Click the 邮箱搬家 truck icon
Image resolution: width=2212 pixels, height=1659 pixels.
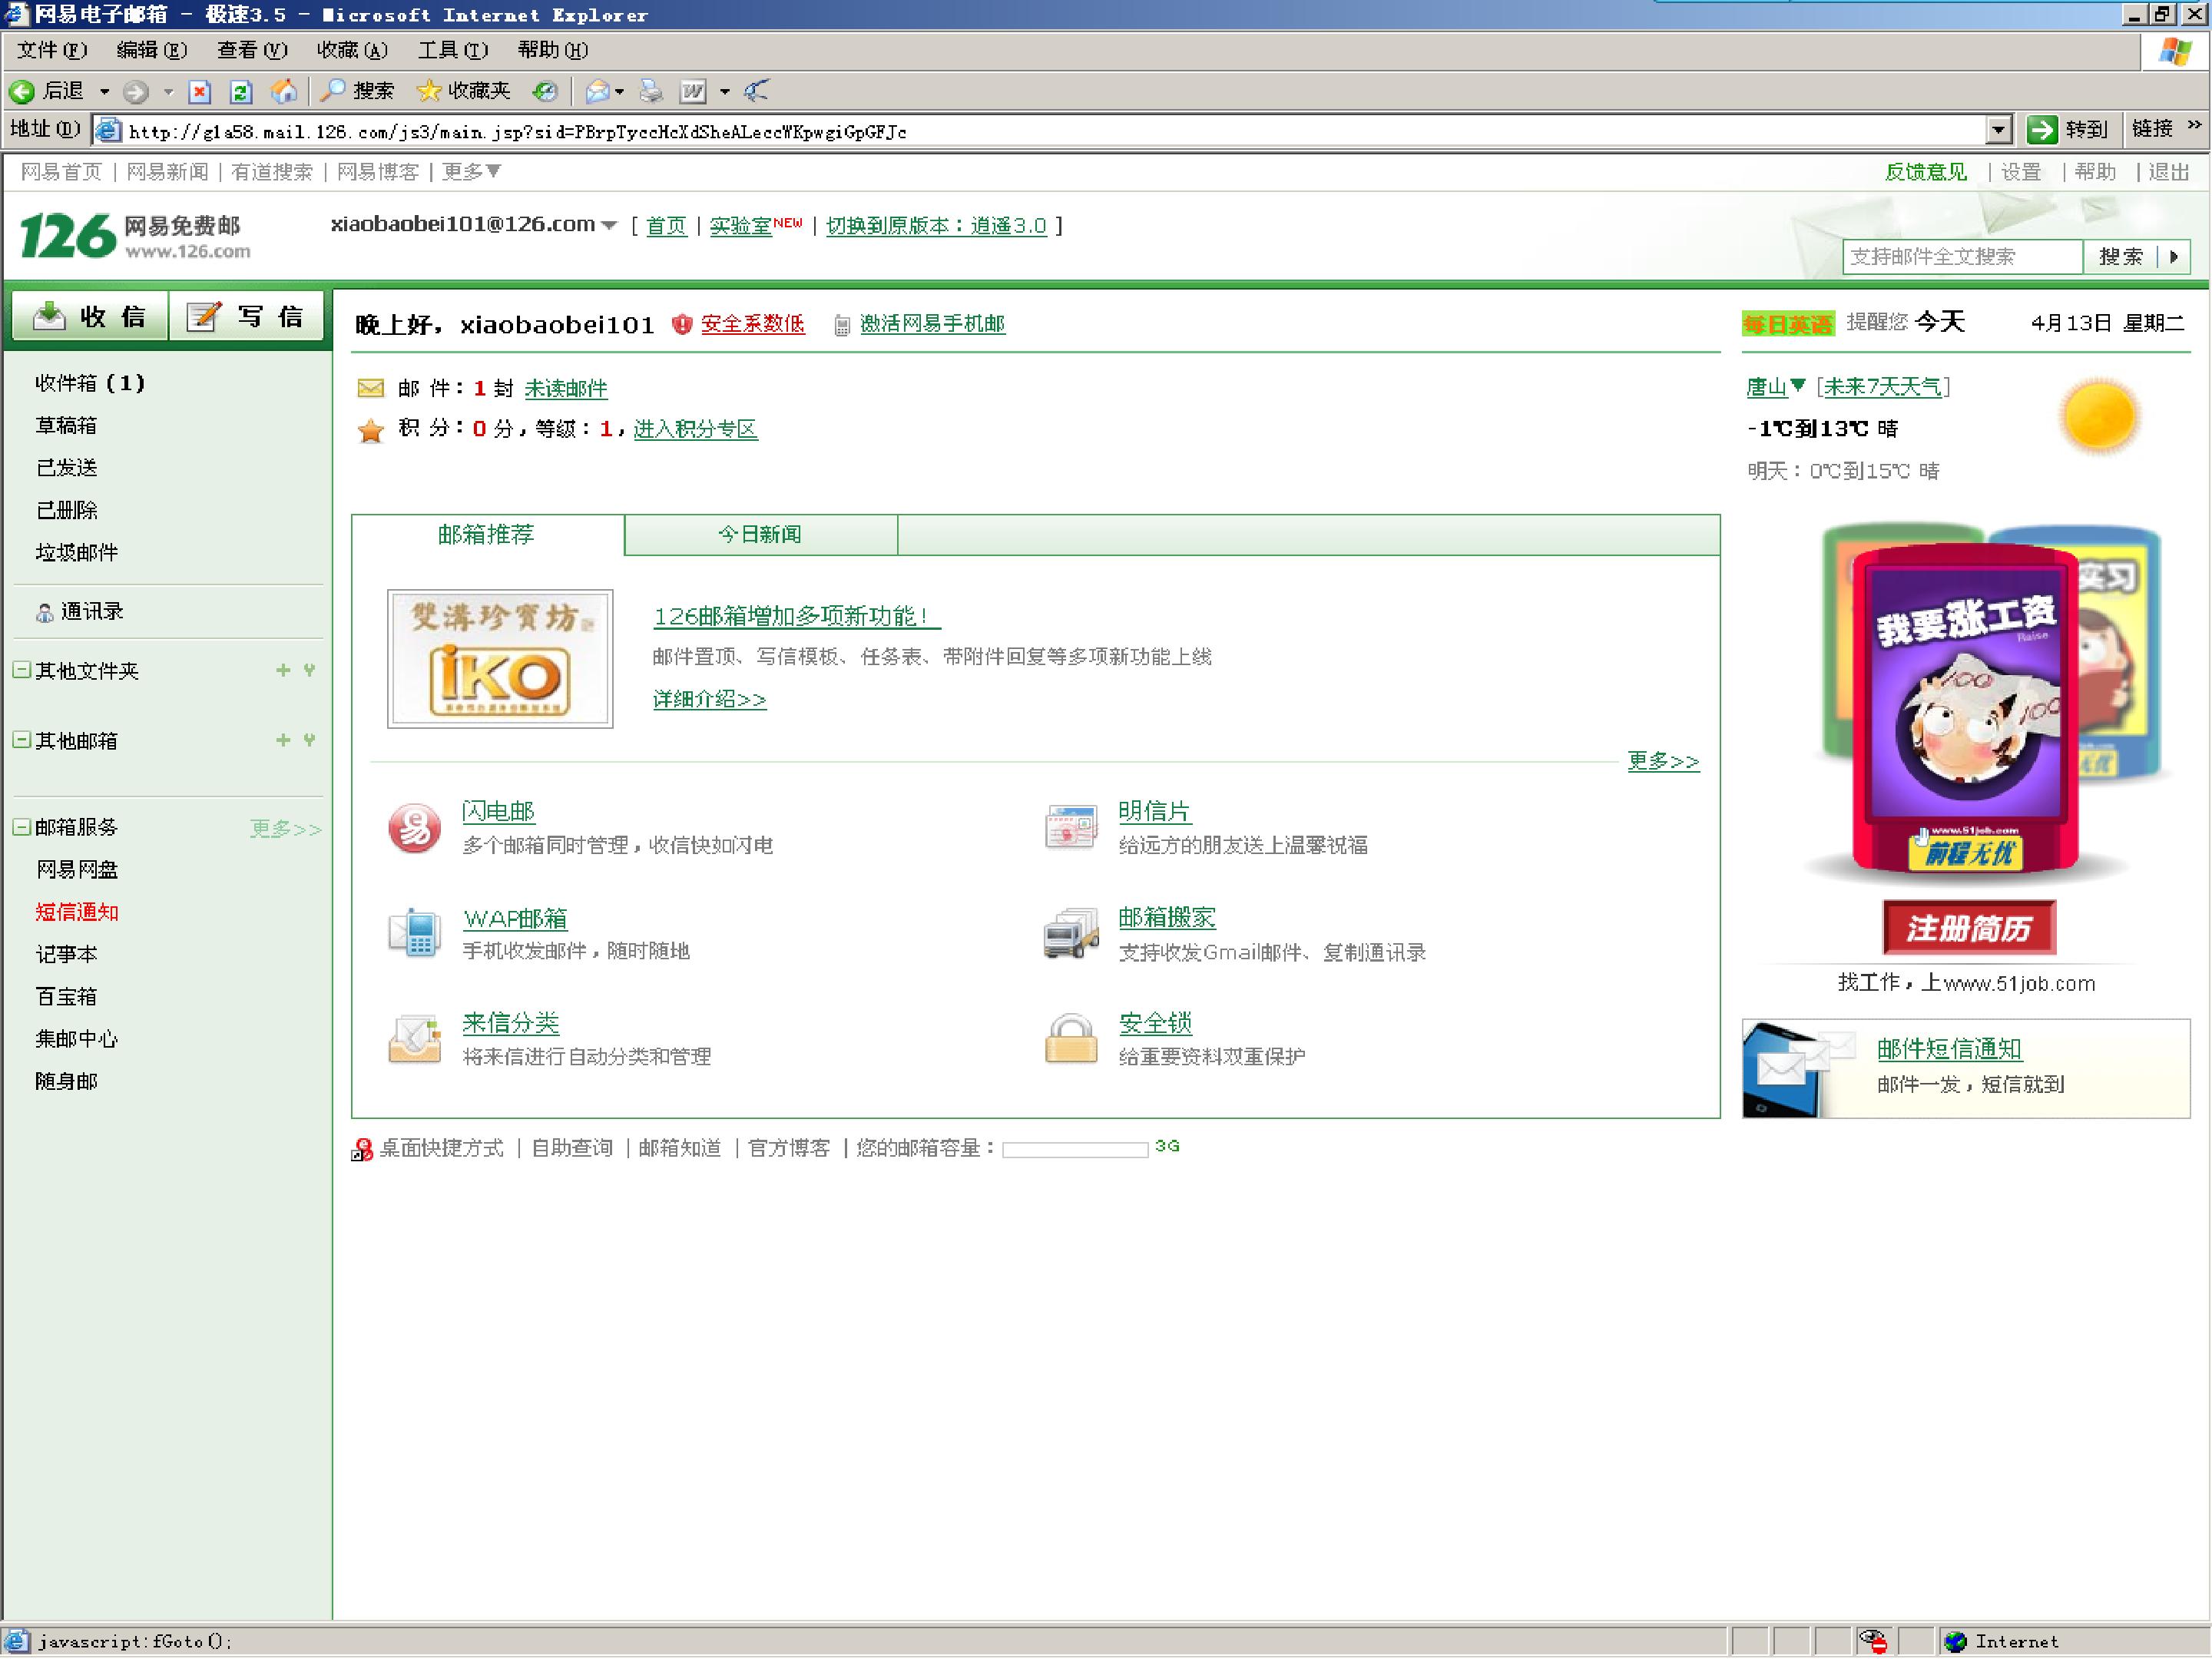coord(1070,933)
